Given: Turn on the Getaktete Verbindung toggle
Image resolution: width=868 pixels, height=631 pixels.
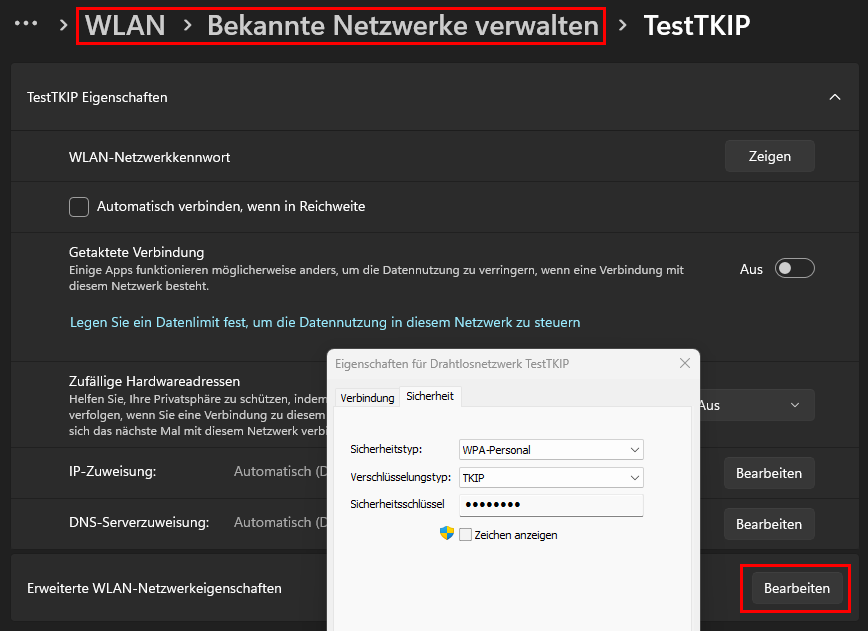Looking at the screenshot, I should coord(795,268).
